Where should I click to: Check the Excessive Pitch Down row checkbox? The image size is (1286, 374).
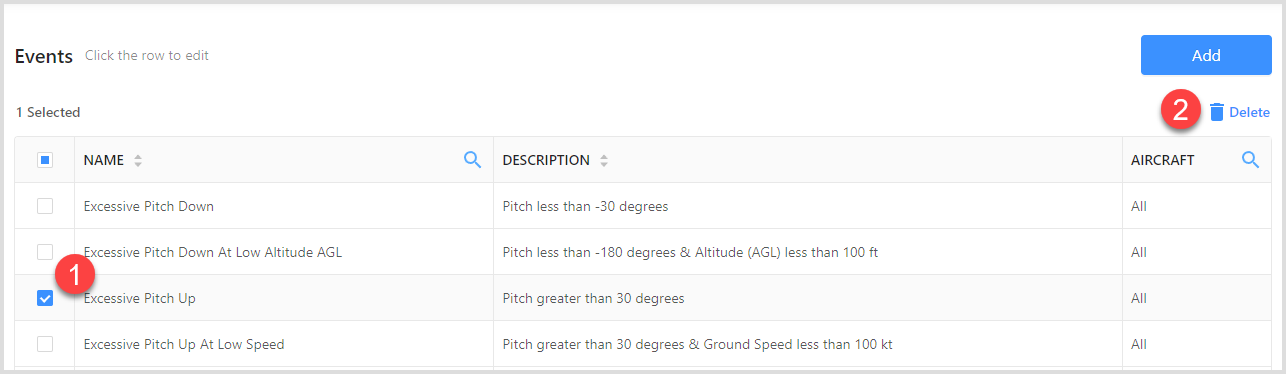coord(45,206)
